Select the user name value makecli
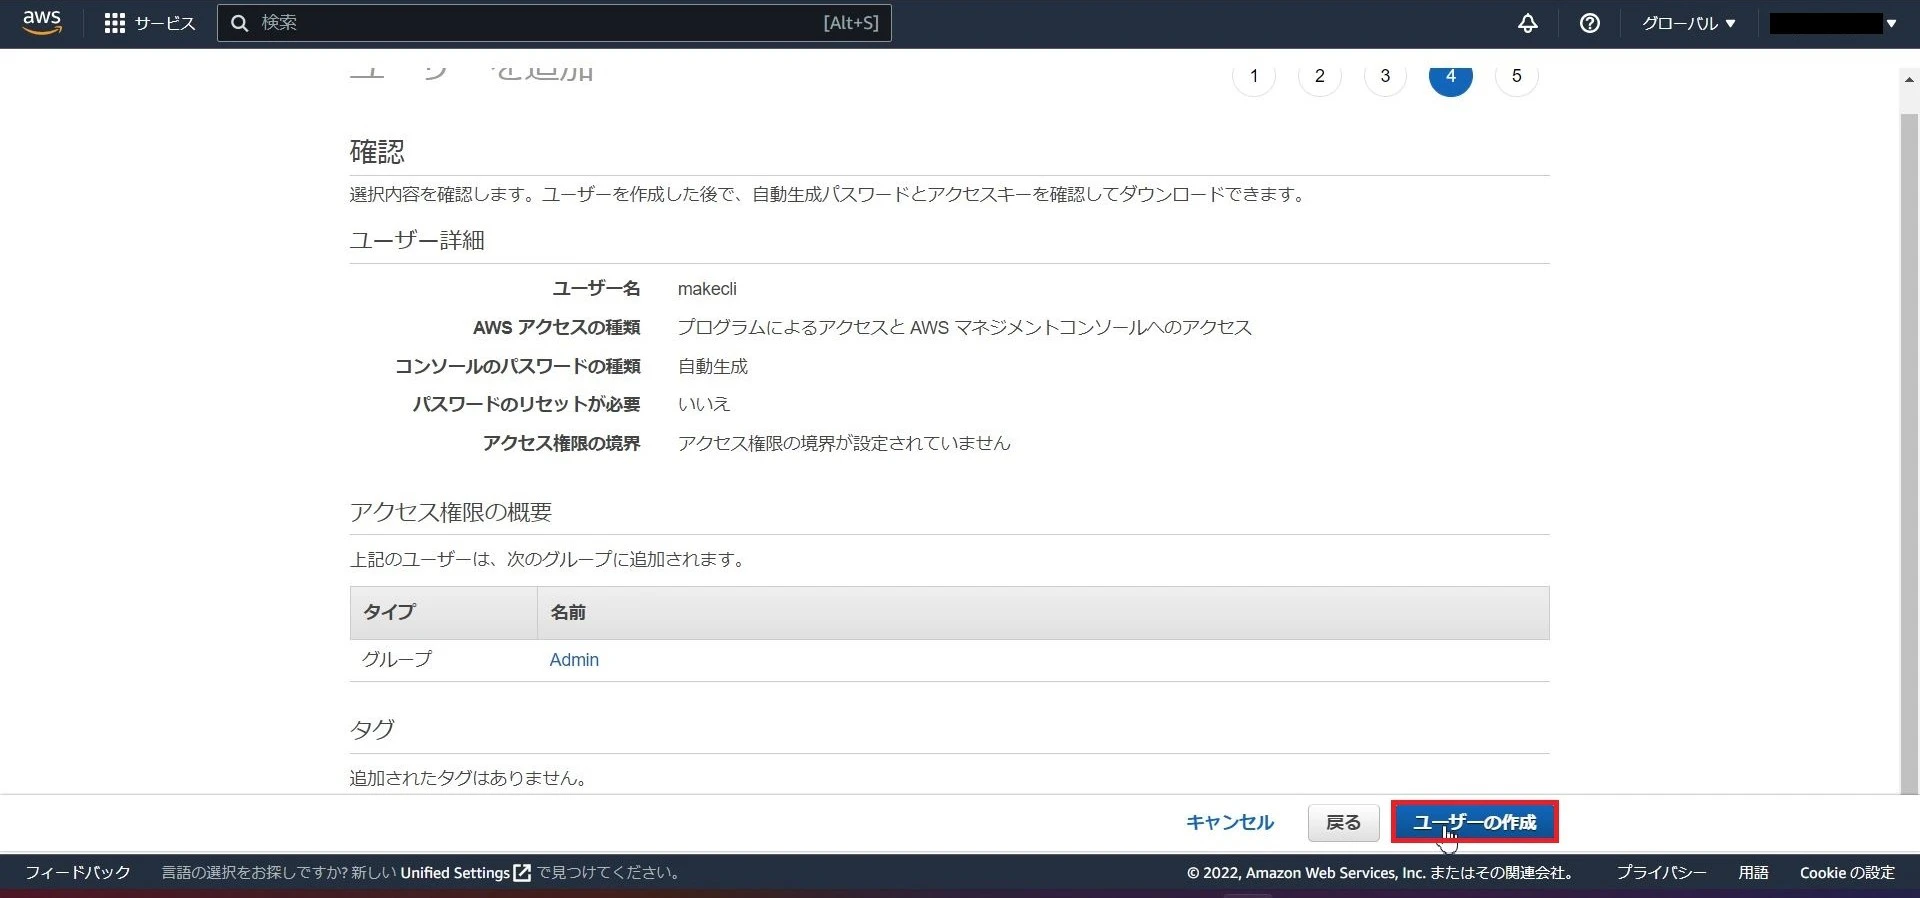Viewport: 1920px width, 898px height. point(707,289)
